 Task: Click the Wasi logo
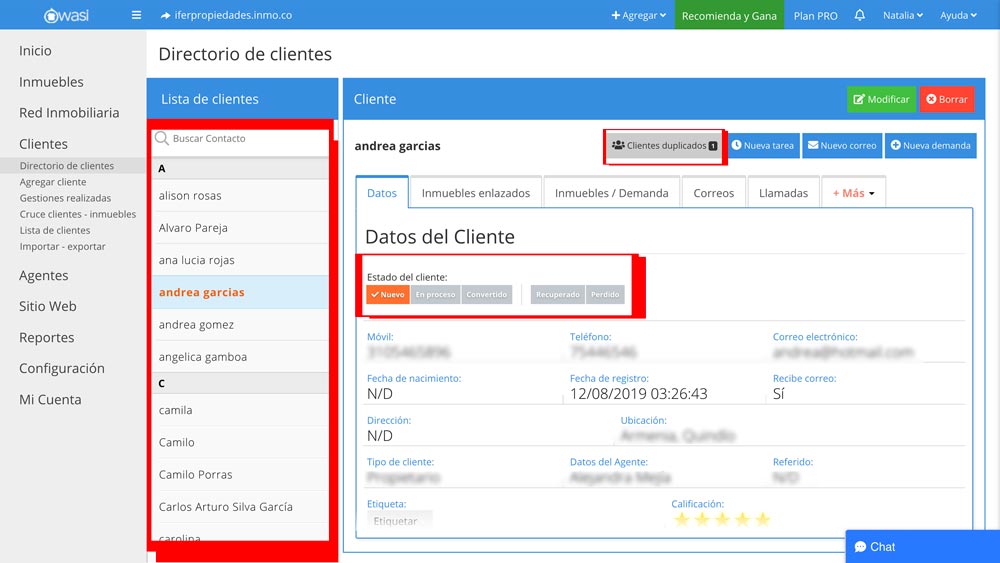[x=67, y=15]
